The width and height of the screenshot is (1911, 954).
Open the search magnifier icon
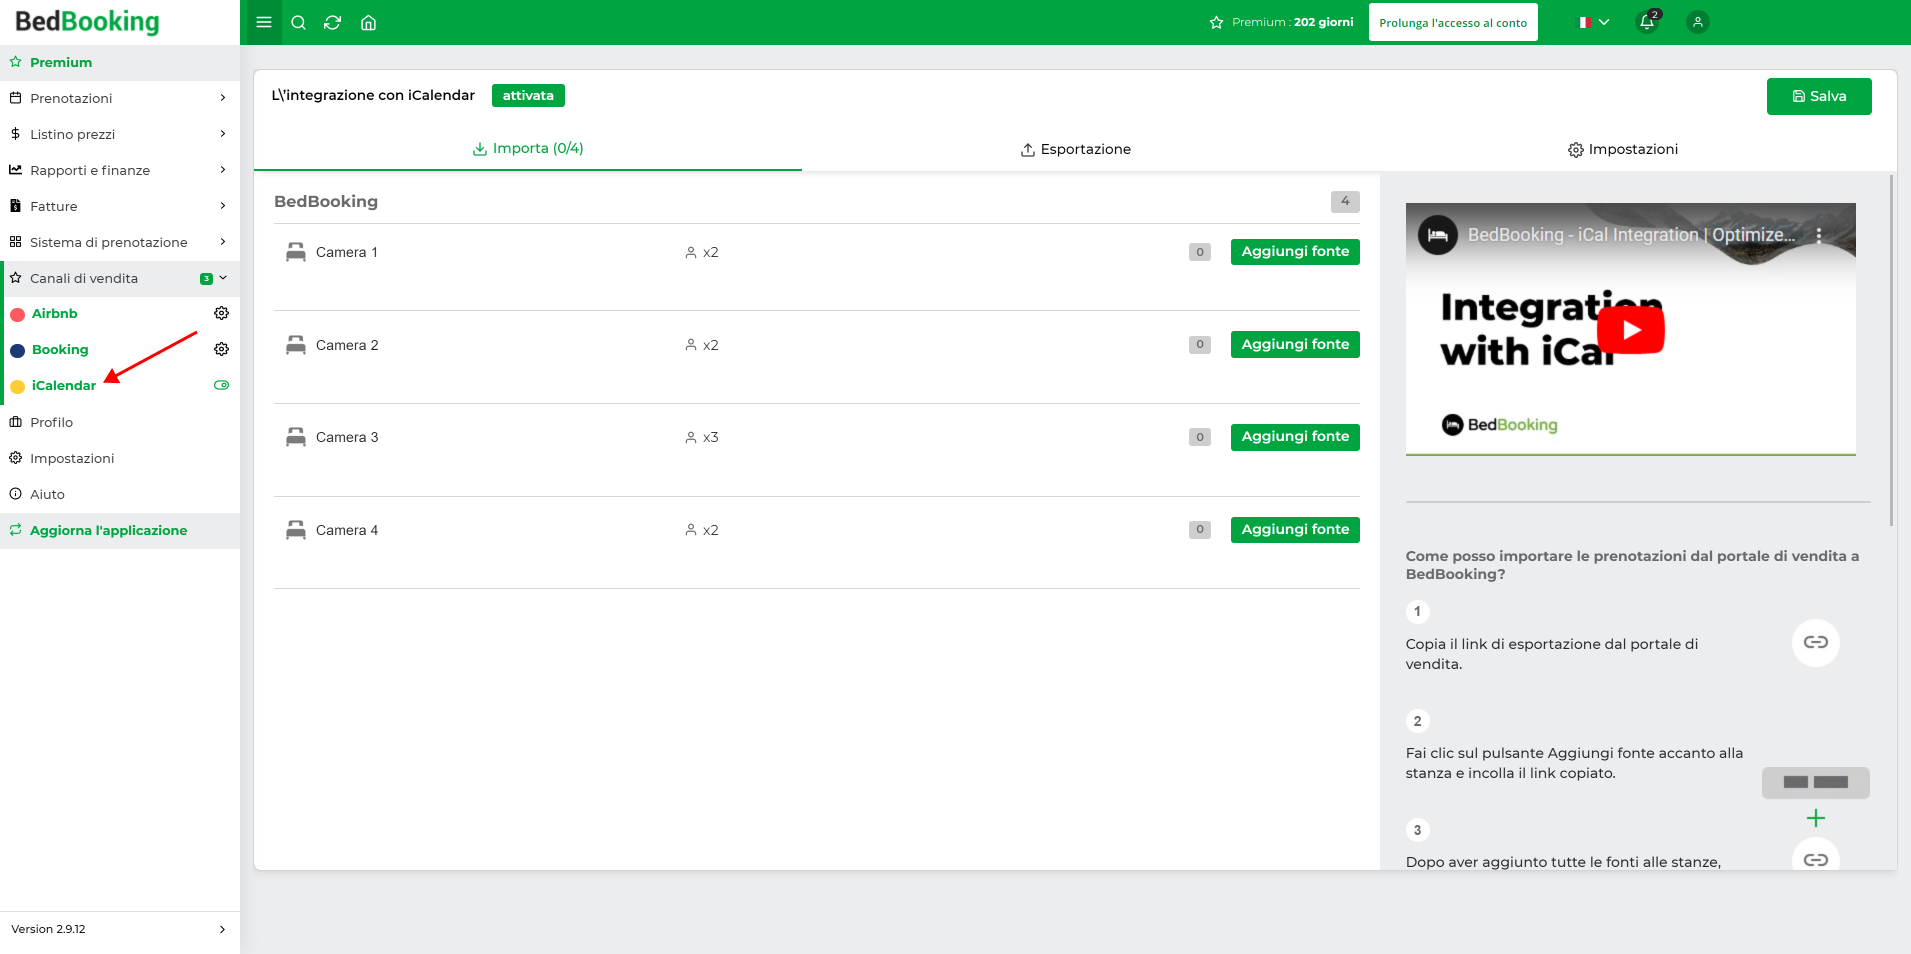pos(298,22)
